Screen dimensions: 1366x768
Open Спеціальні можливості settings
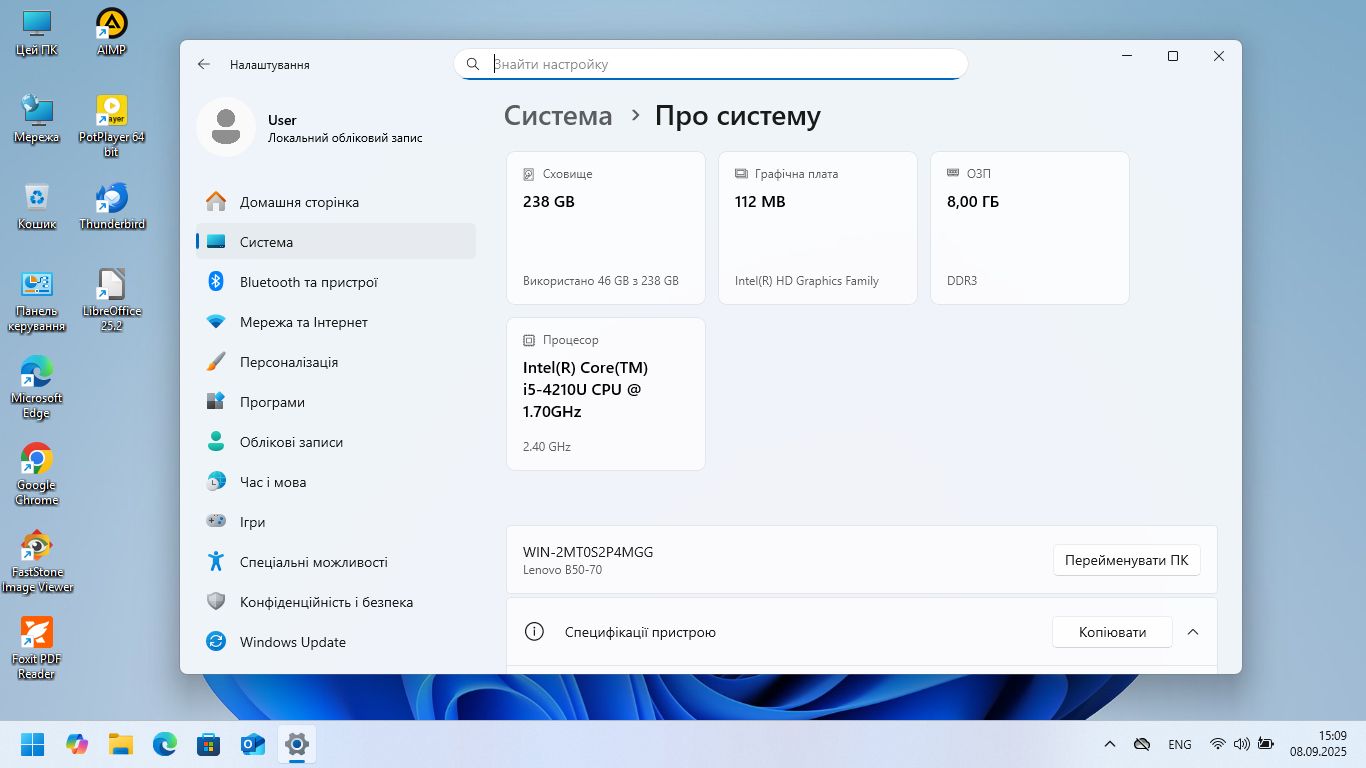click(336, 562)
